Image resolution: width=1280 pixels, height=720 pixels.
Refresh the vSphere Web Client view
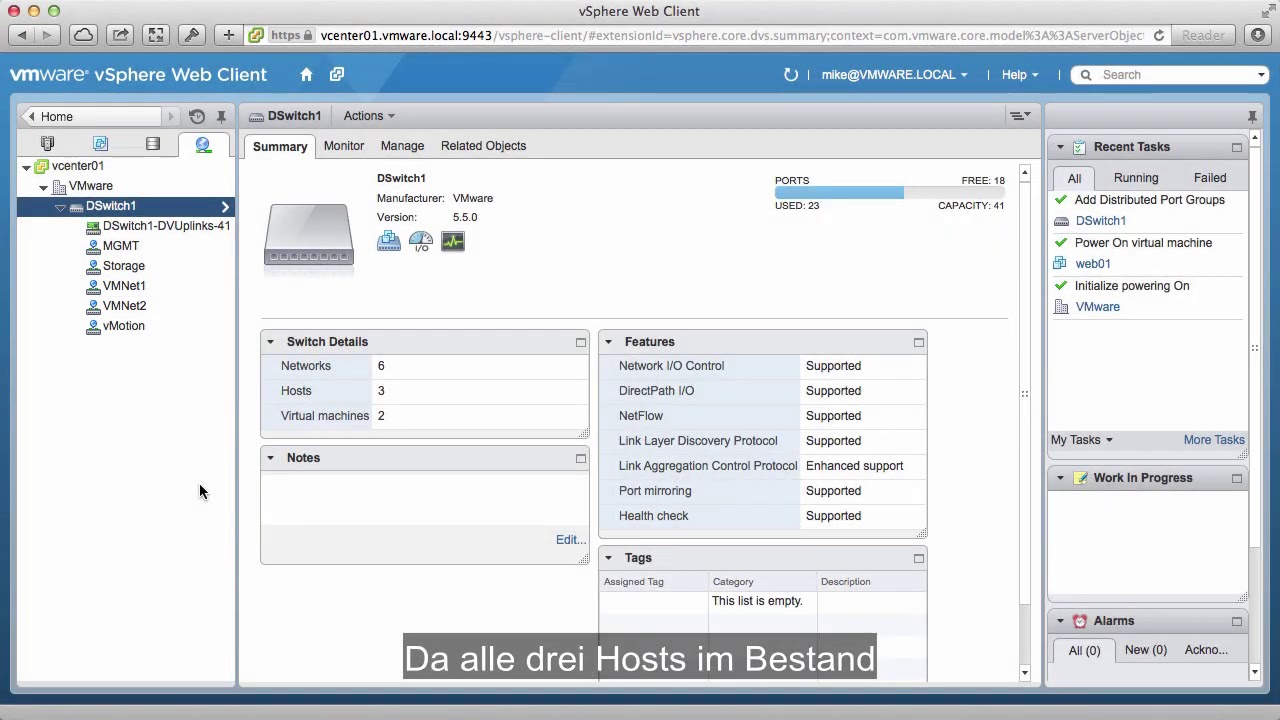tap(791, 75)
